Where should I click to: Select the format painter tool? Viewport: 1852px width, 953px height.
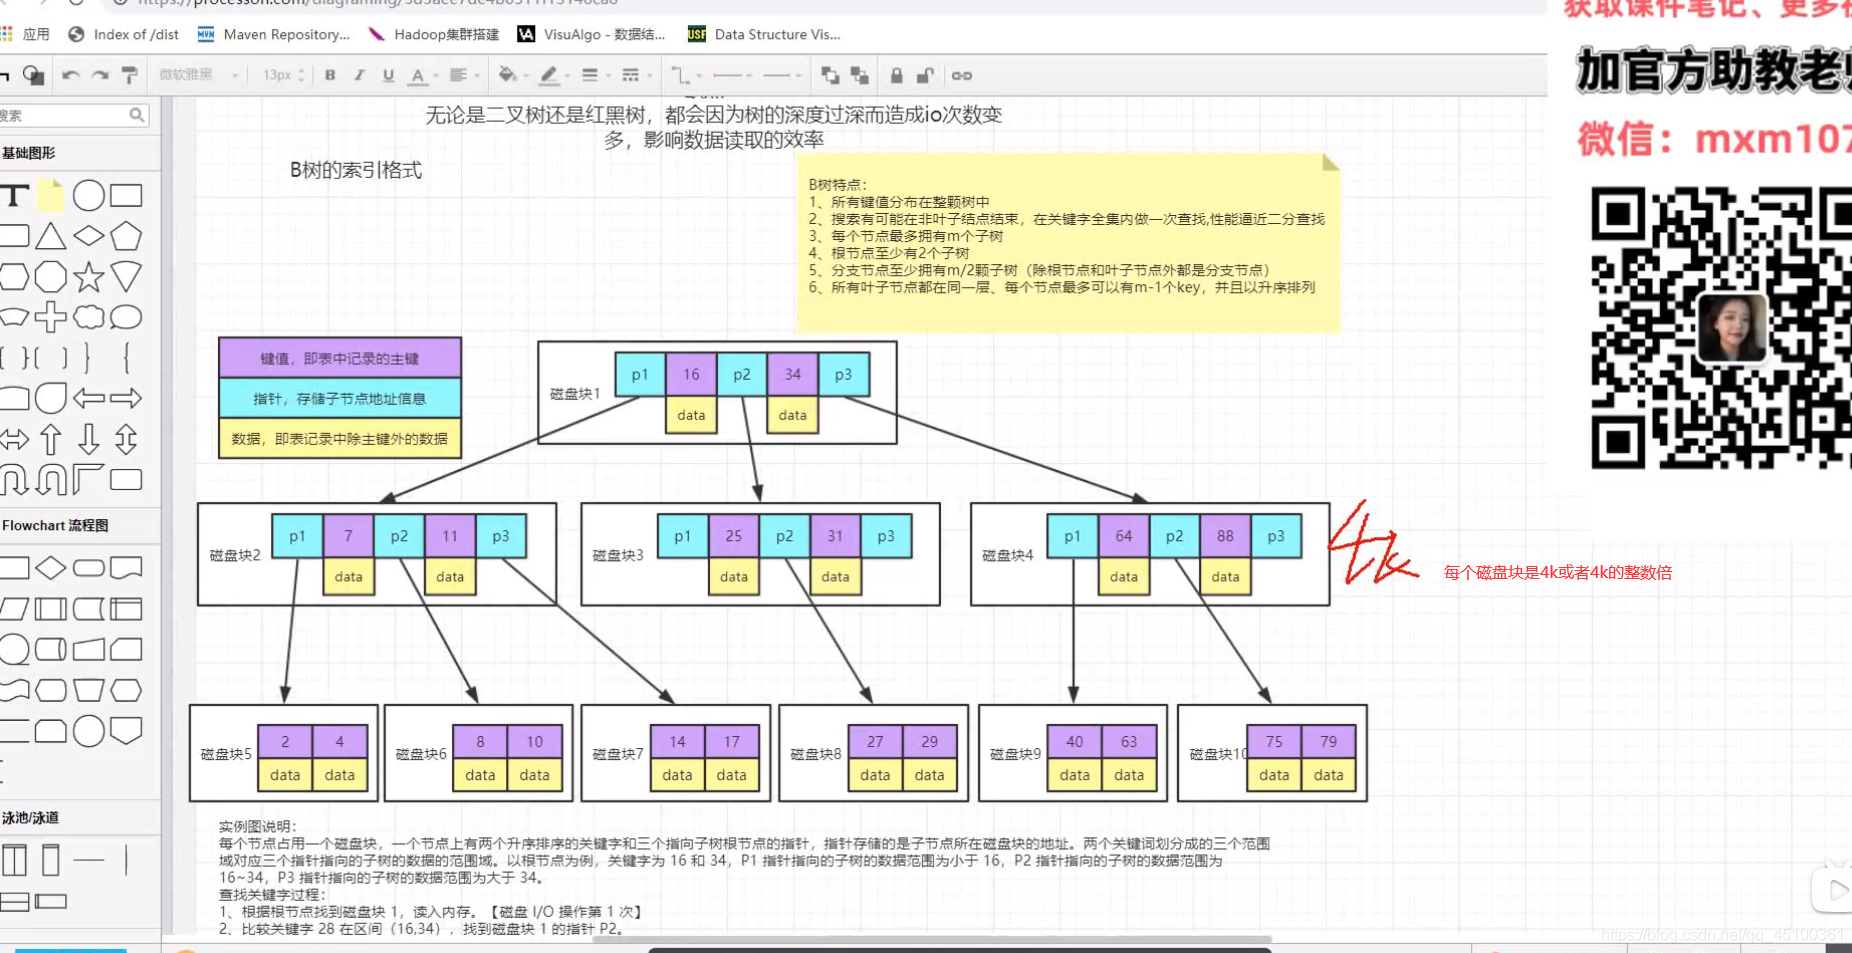pos(129,76)
